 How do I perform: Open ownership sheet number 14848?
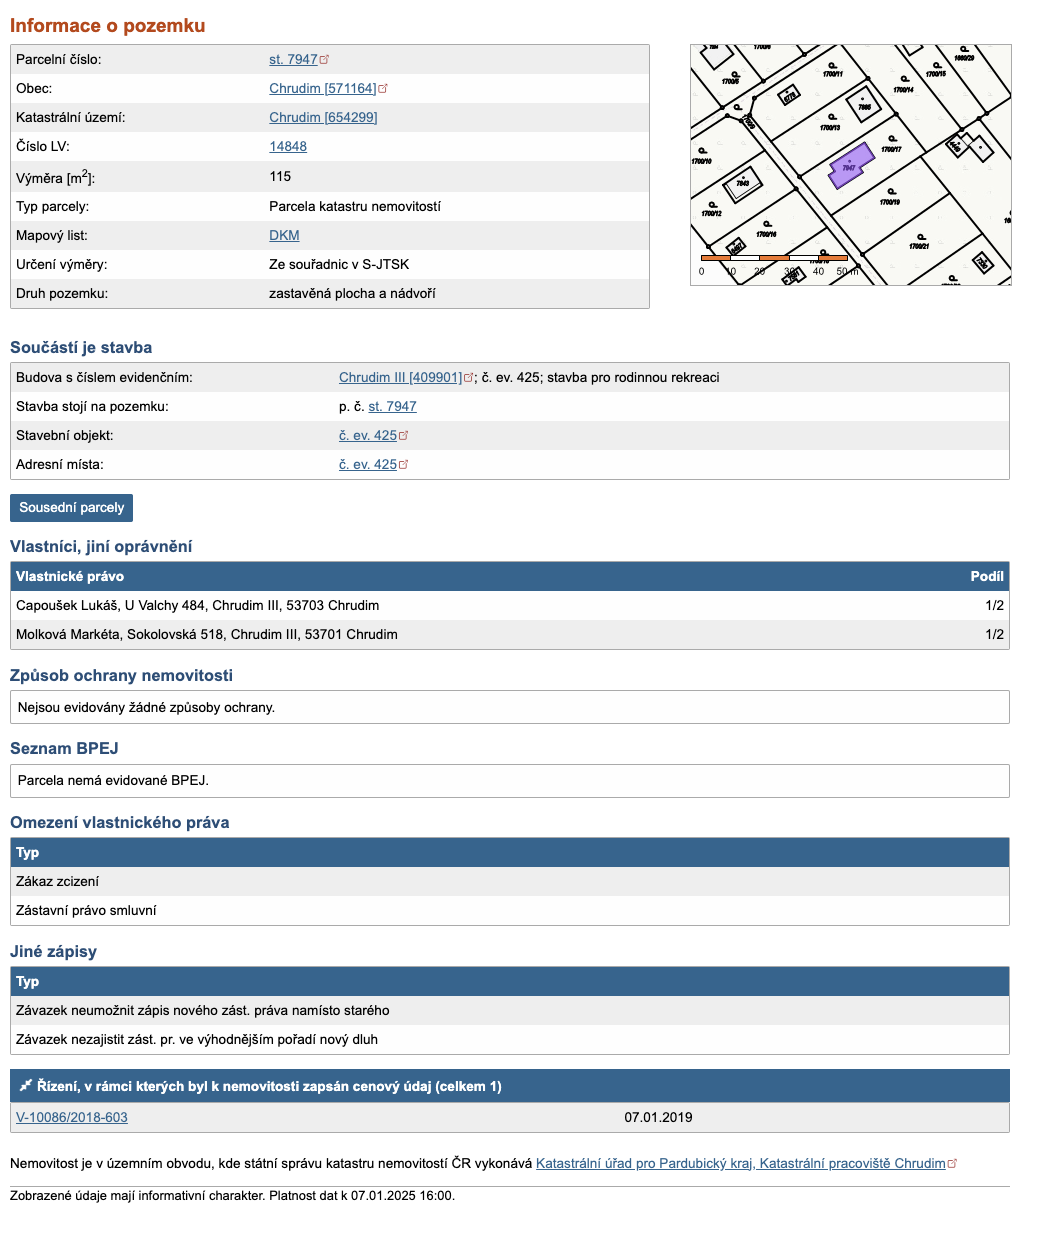[288, 147]
